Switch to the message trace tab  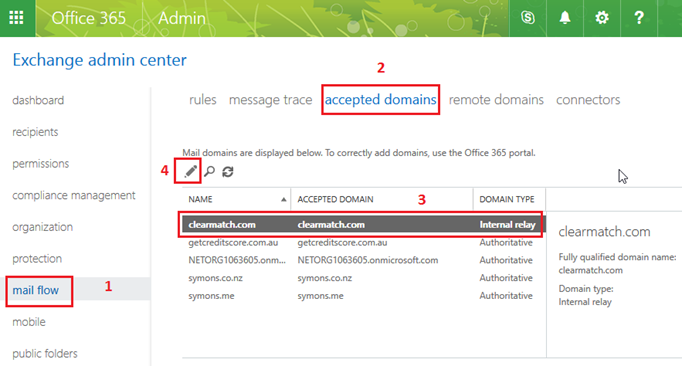271,100
